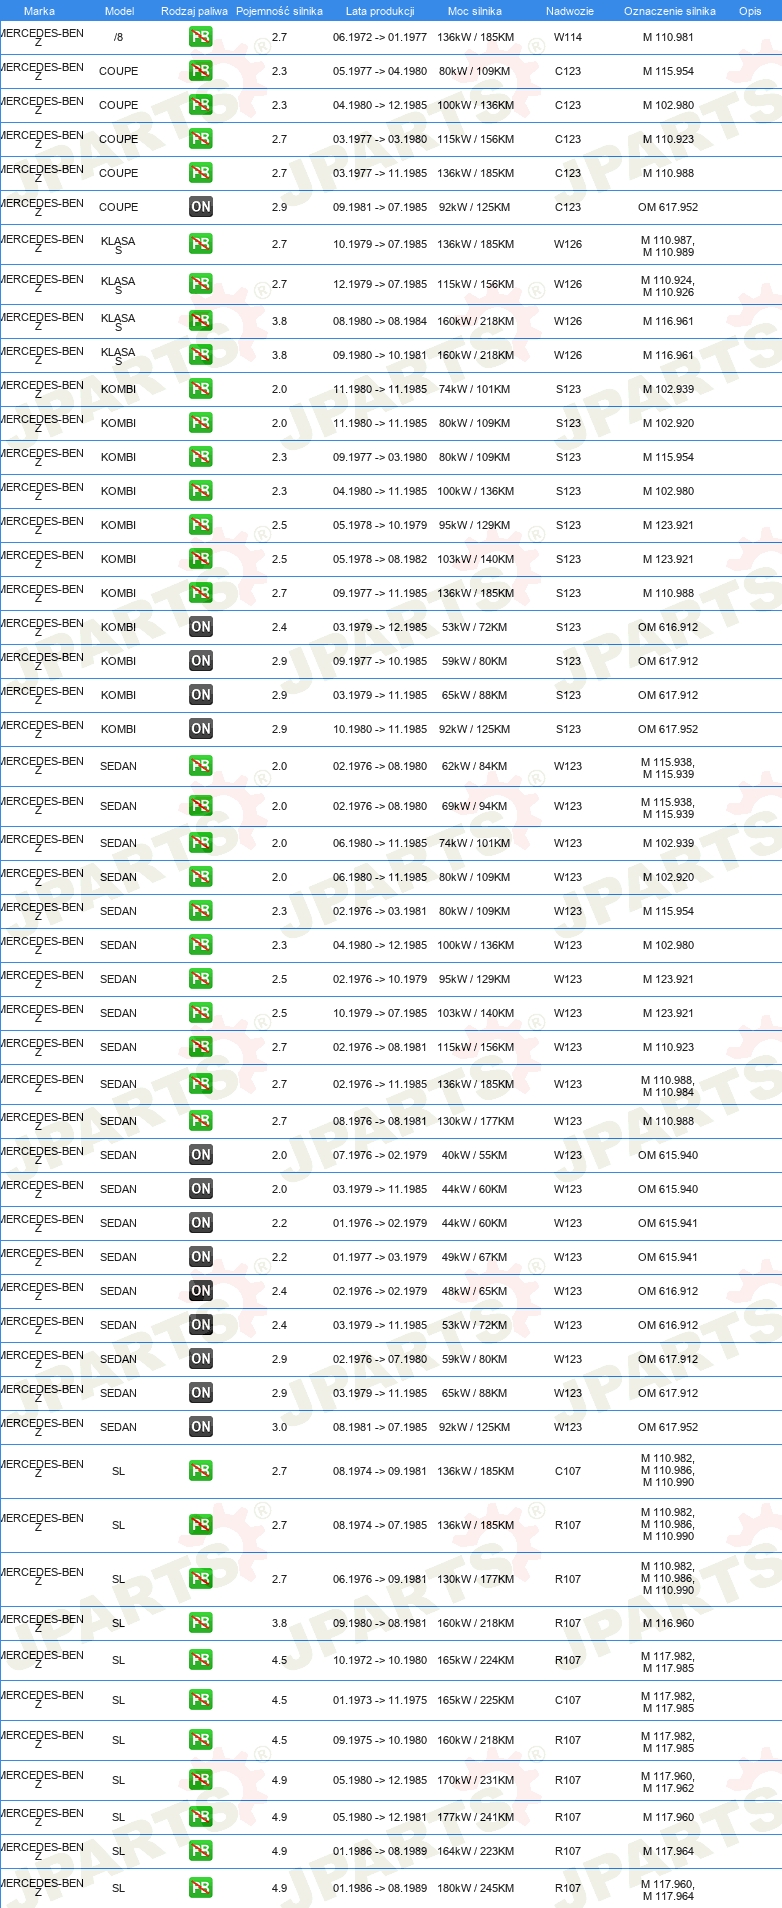
Task: Click the 3.0 engine capacity cell
Action: [279, 1427]
